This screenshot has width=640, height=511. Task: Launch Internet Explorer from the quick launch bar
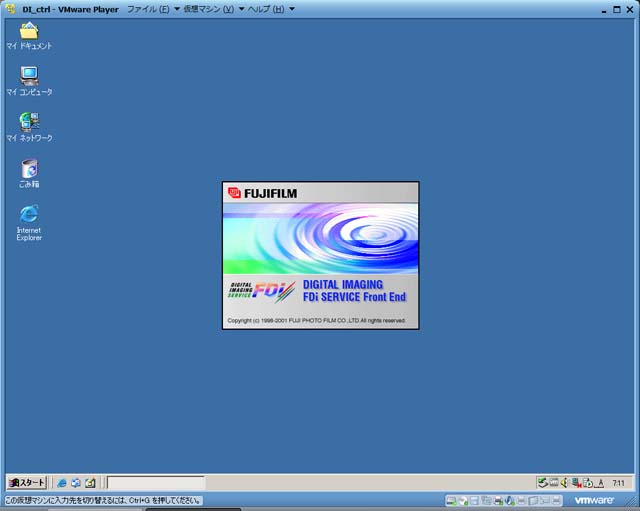point(62,483)
